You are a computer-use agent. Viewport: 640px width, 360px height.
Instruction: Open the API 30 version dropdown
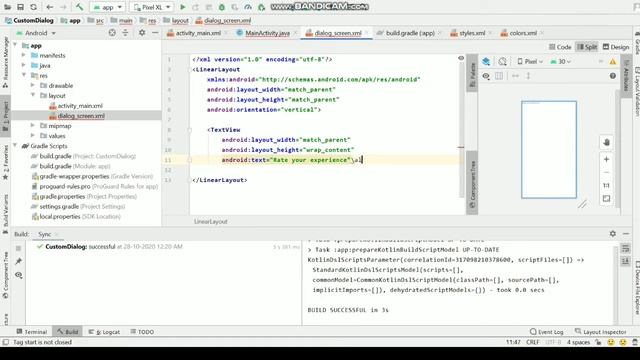click(560, 62)
